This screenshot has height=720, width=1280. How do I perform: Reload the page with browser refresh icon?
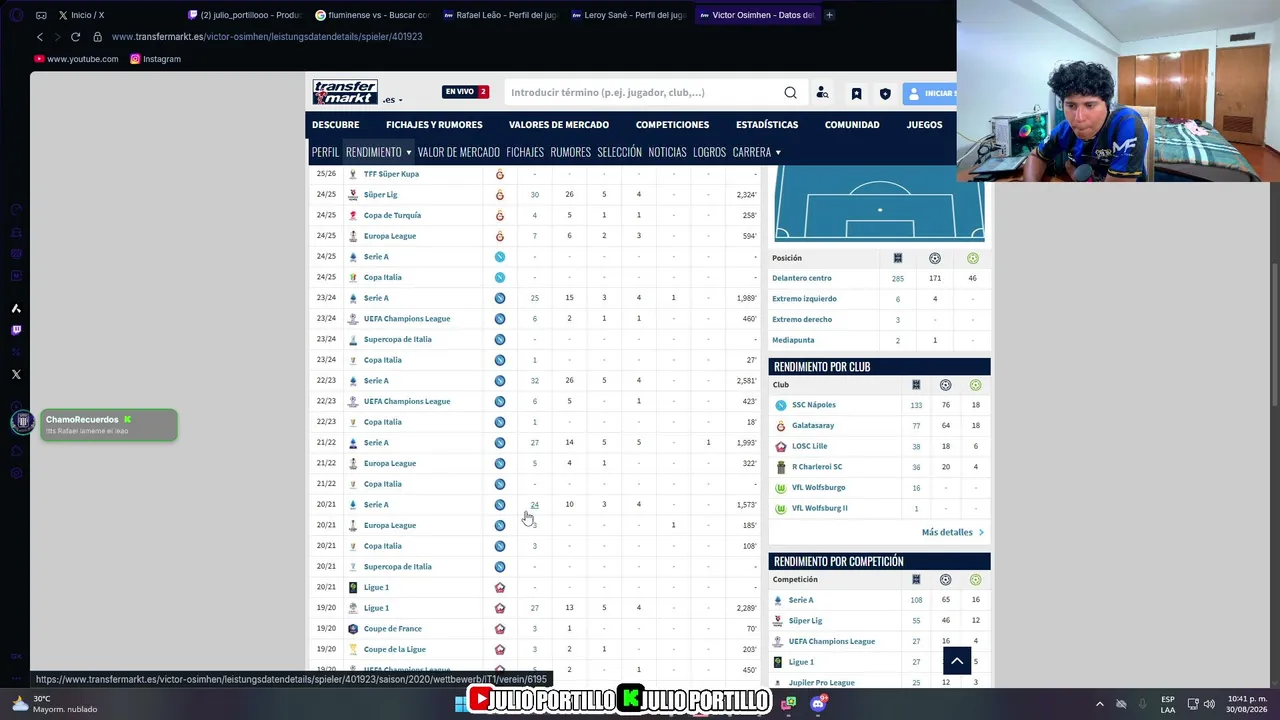(75, 37)
